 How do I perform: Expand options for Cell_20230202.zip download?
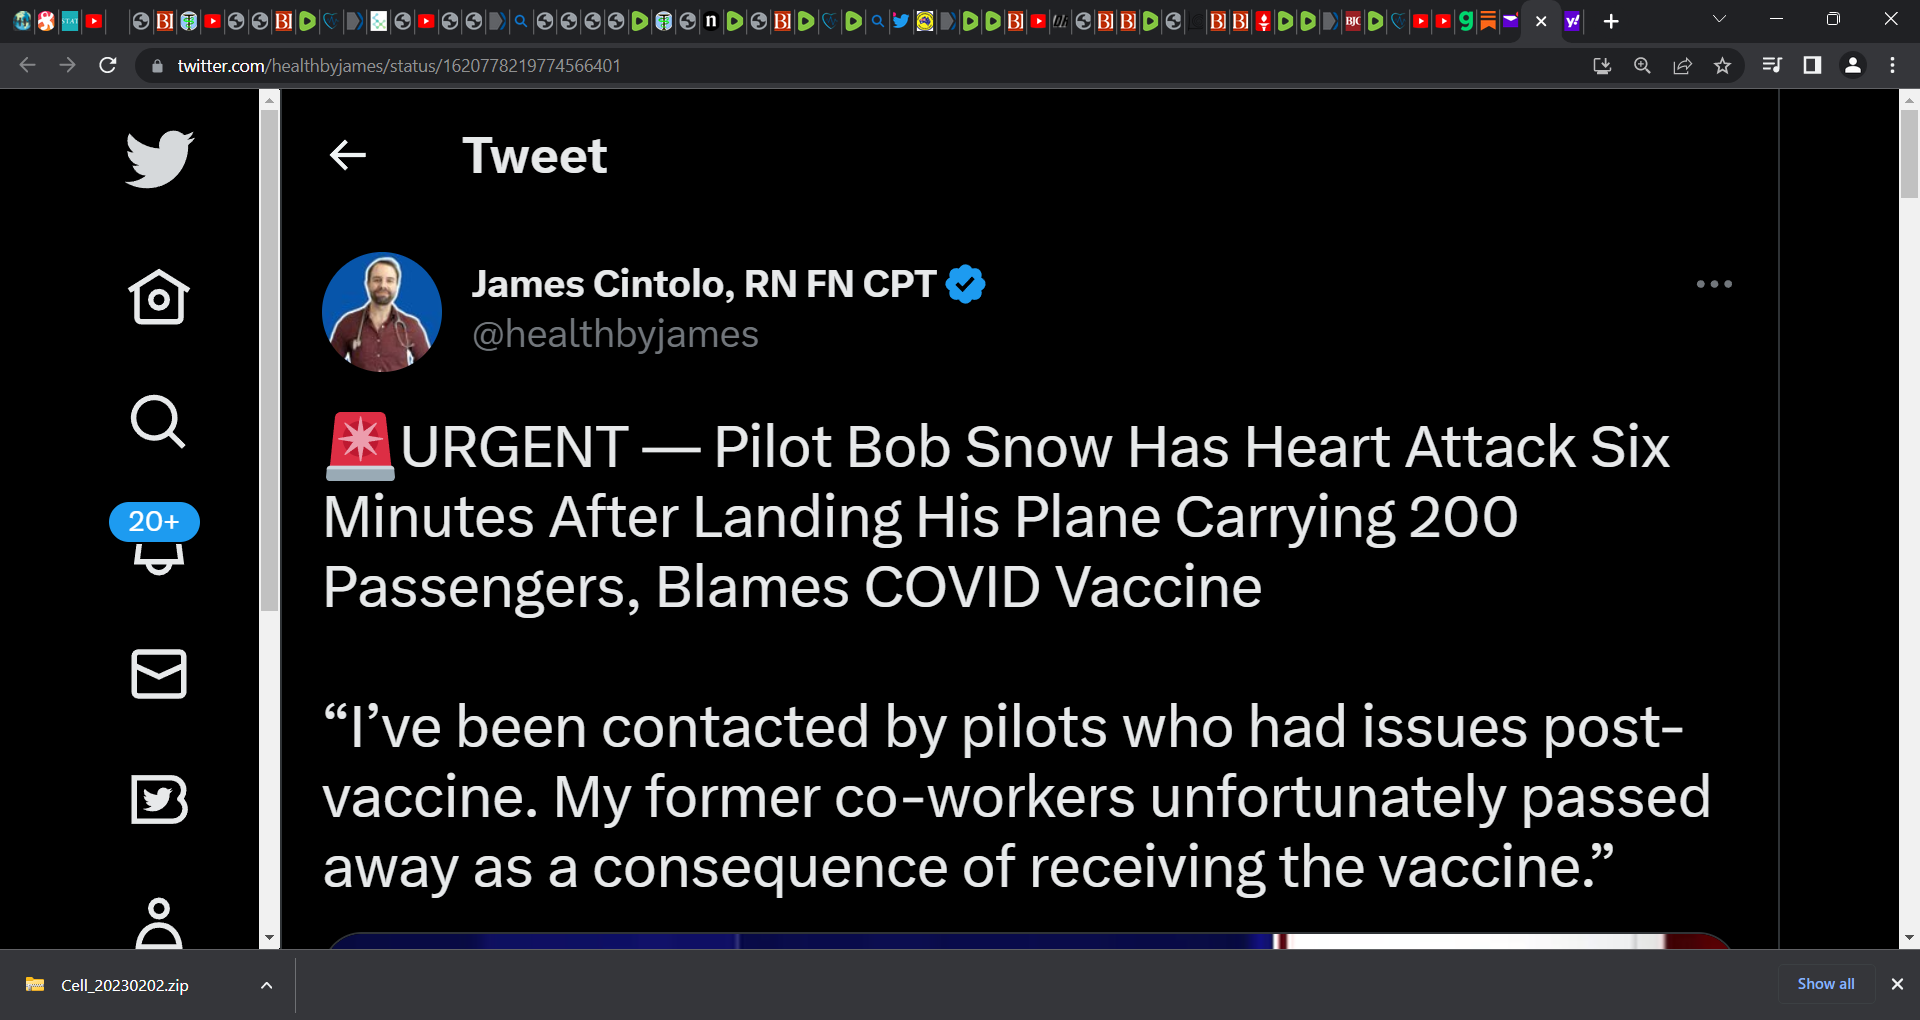click(x=266, y=985)
